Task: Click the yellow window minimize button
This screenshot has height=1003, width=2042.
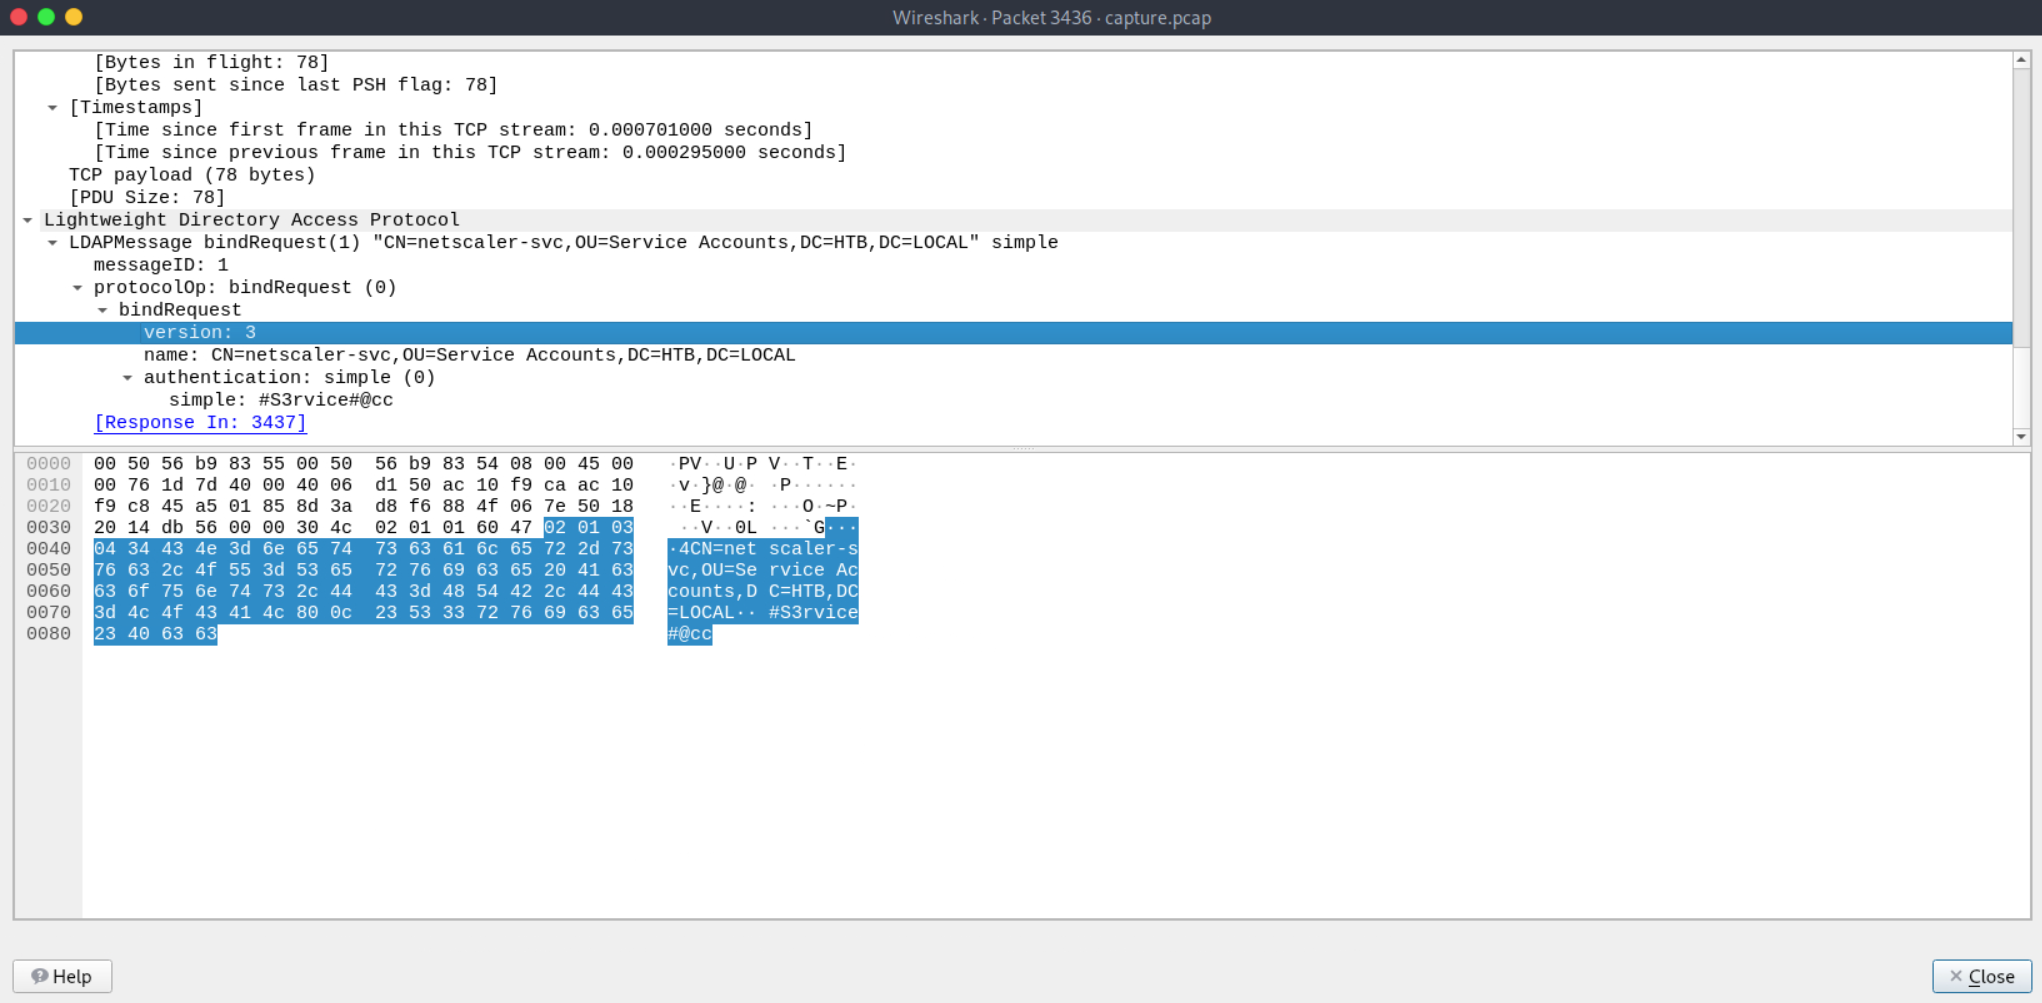Action: tap(74, 17)
